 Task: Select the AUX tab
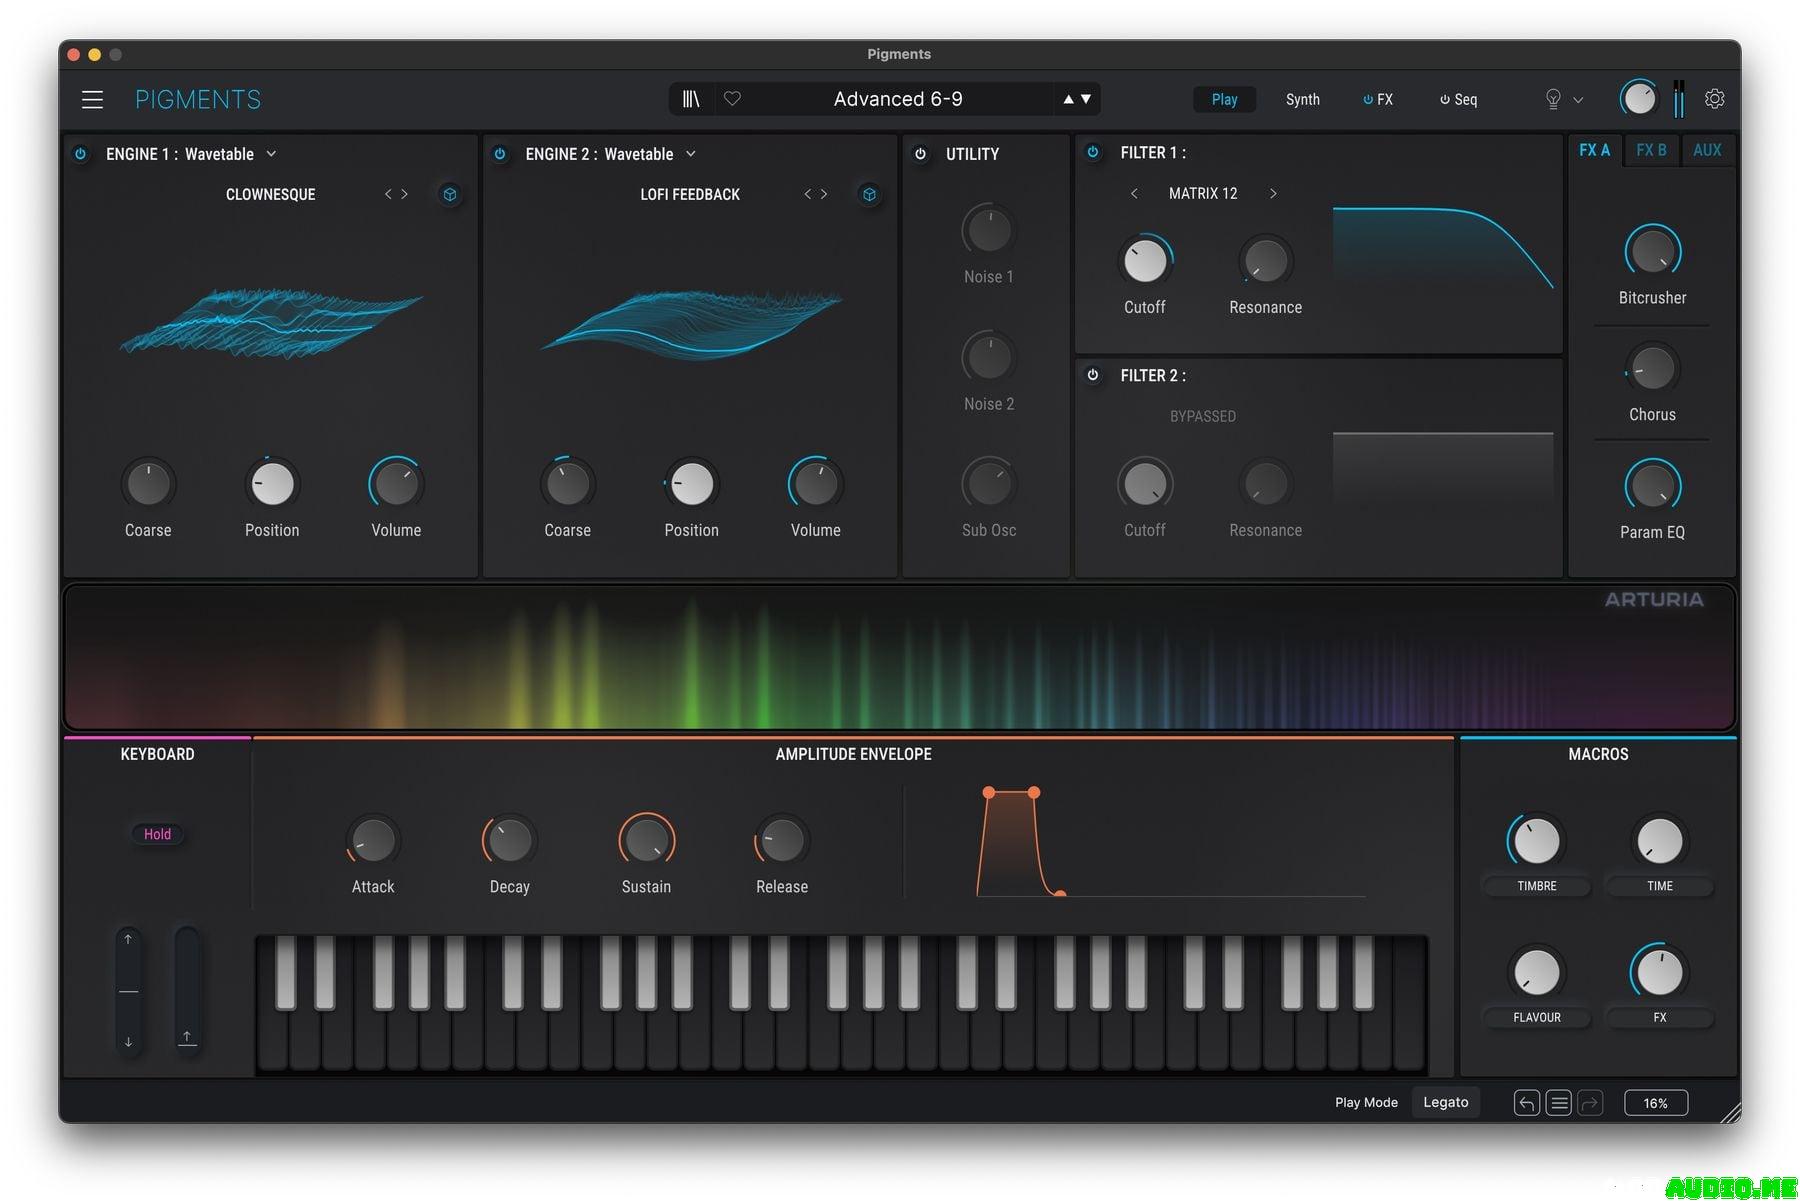click(x=1707, y=150)
